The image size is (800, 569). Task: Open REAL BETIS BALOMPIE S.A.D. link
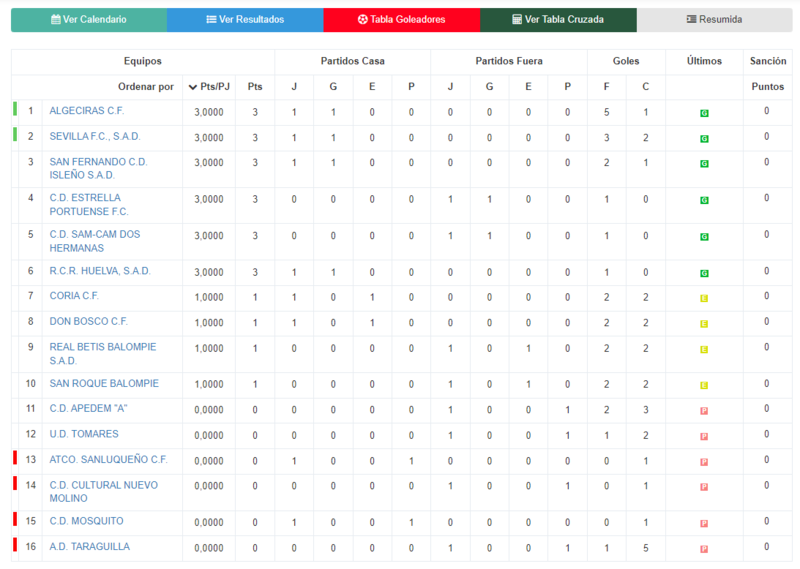click(x=103, y=354)
